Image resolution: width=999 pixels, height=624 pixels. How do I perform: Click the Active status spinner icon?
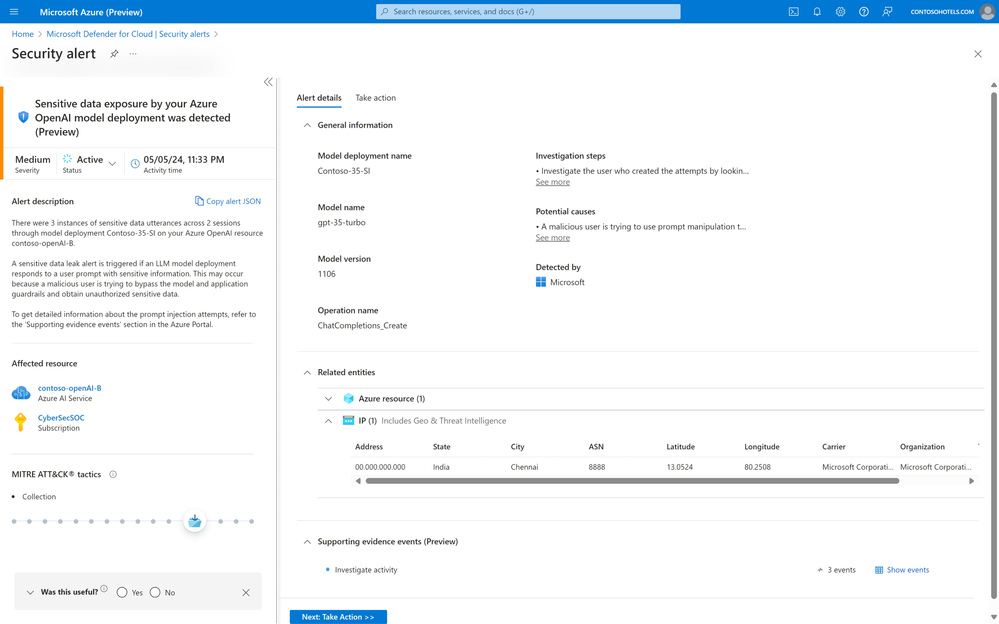[x=68, y=159]
